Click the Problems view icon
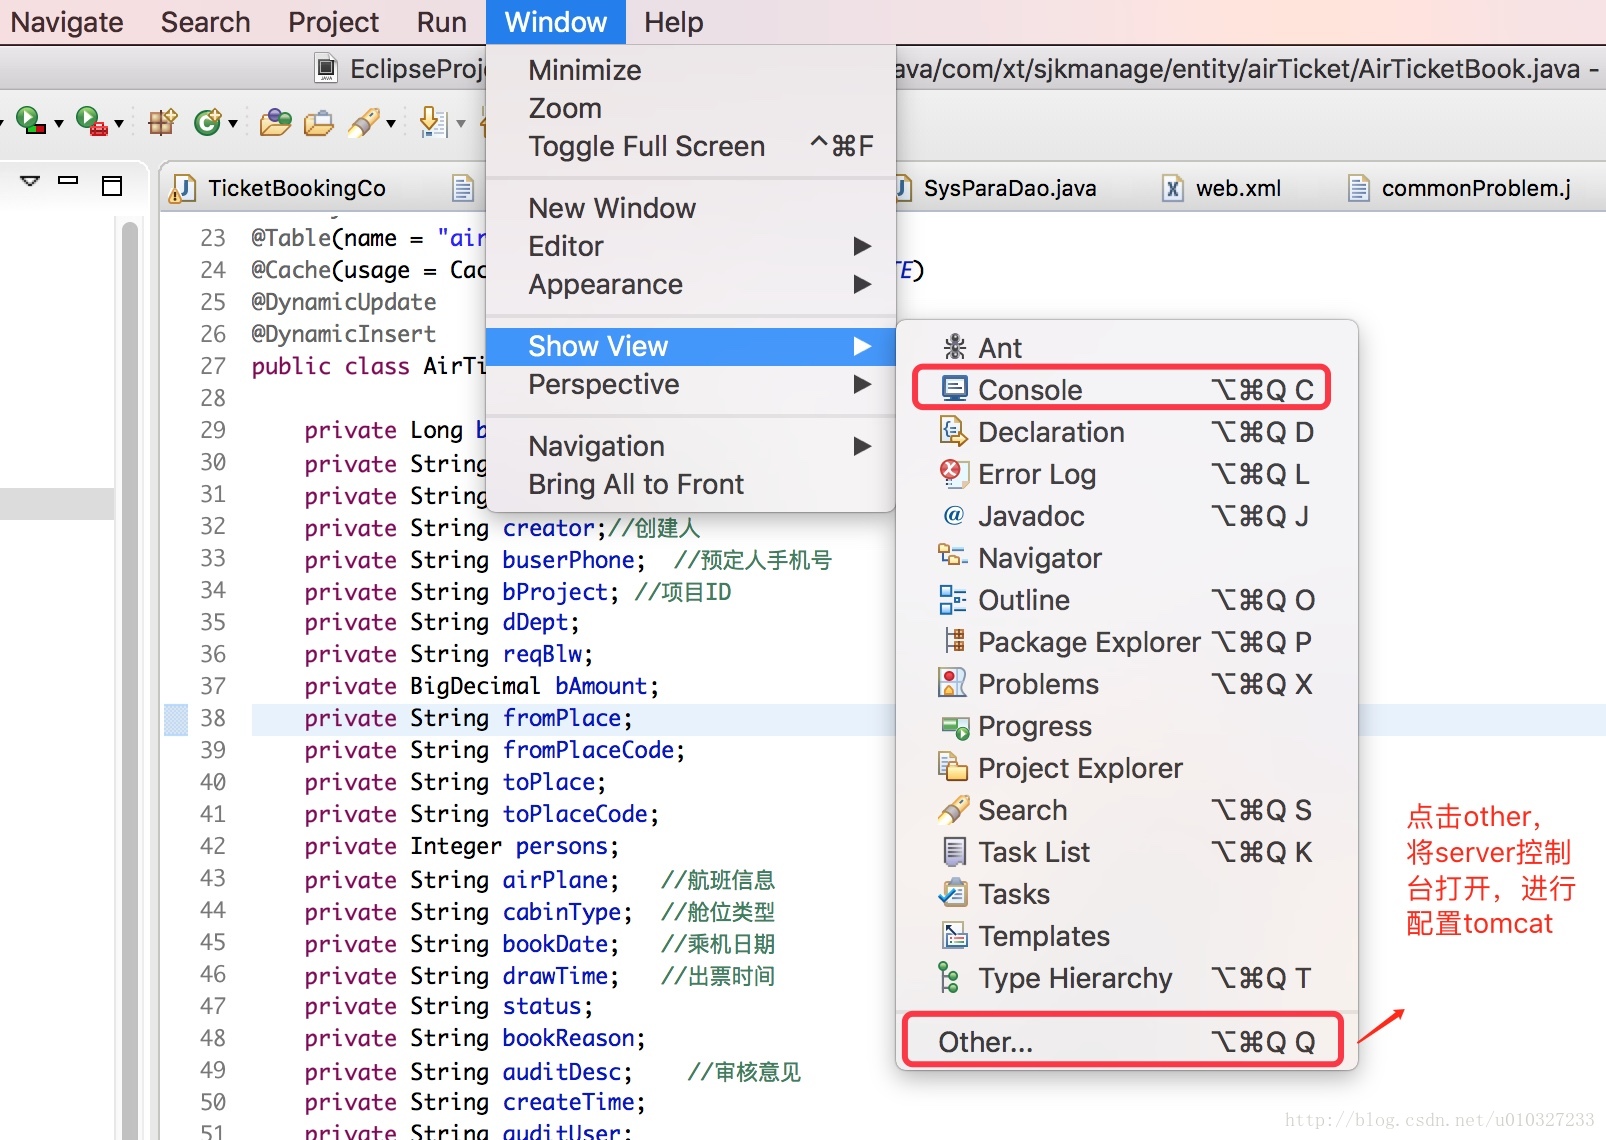Viewport: 1606px width, 1140px height. (953, 683)
